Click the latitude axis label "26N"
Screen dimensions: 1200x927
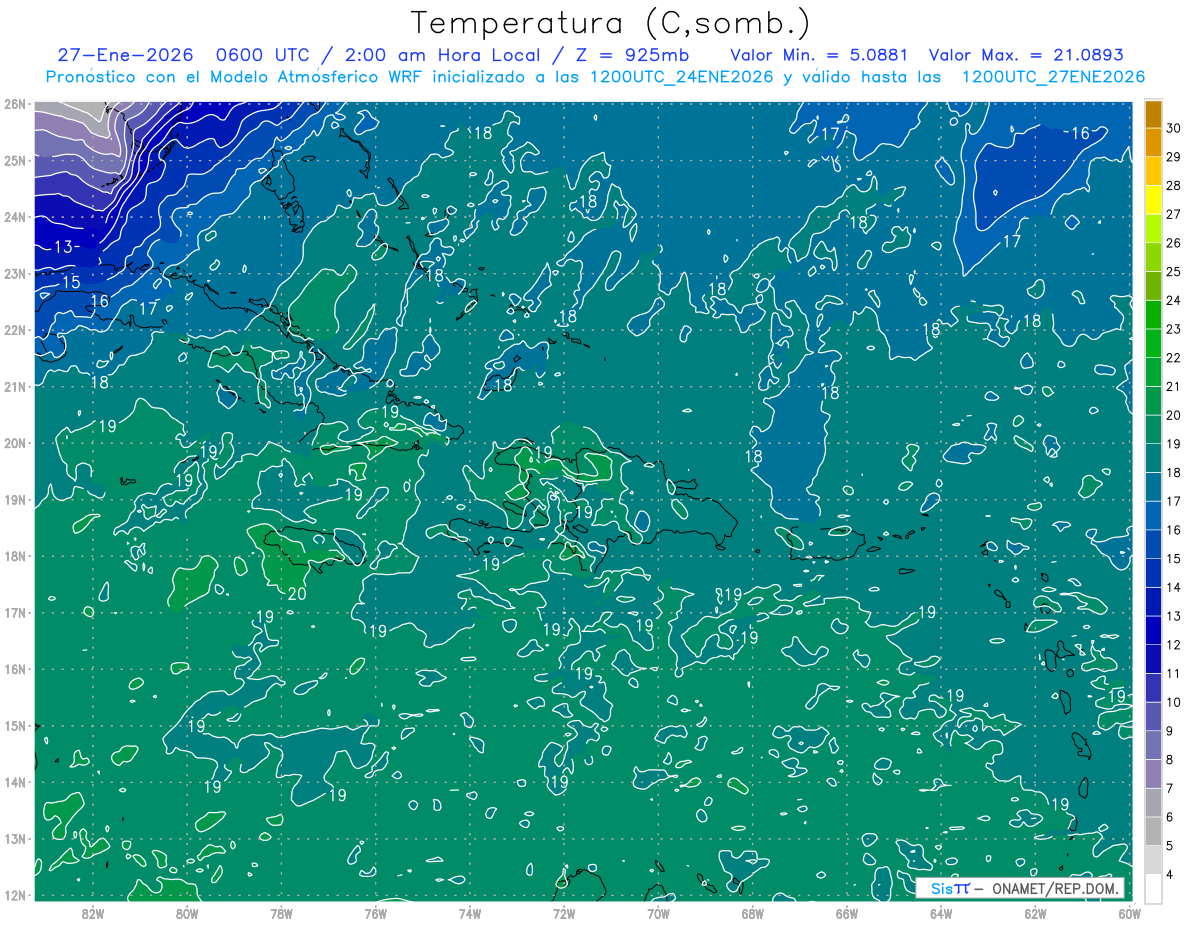[14, 104]
